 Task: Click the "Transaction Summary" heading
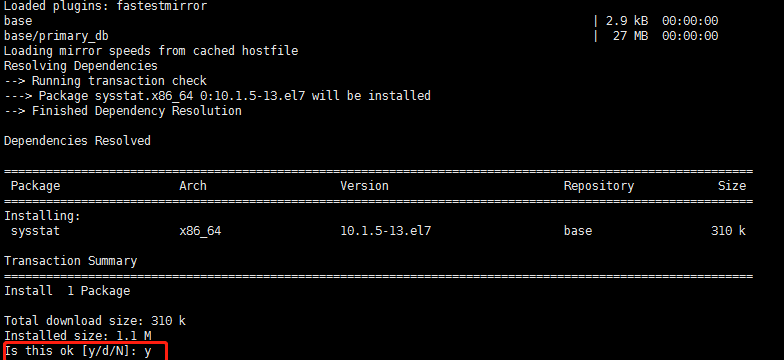point(70,261)
